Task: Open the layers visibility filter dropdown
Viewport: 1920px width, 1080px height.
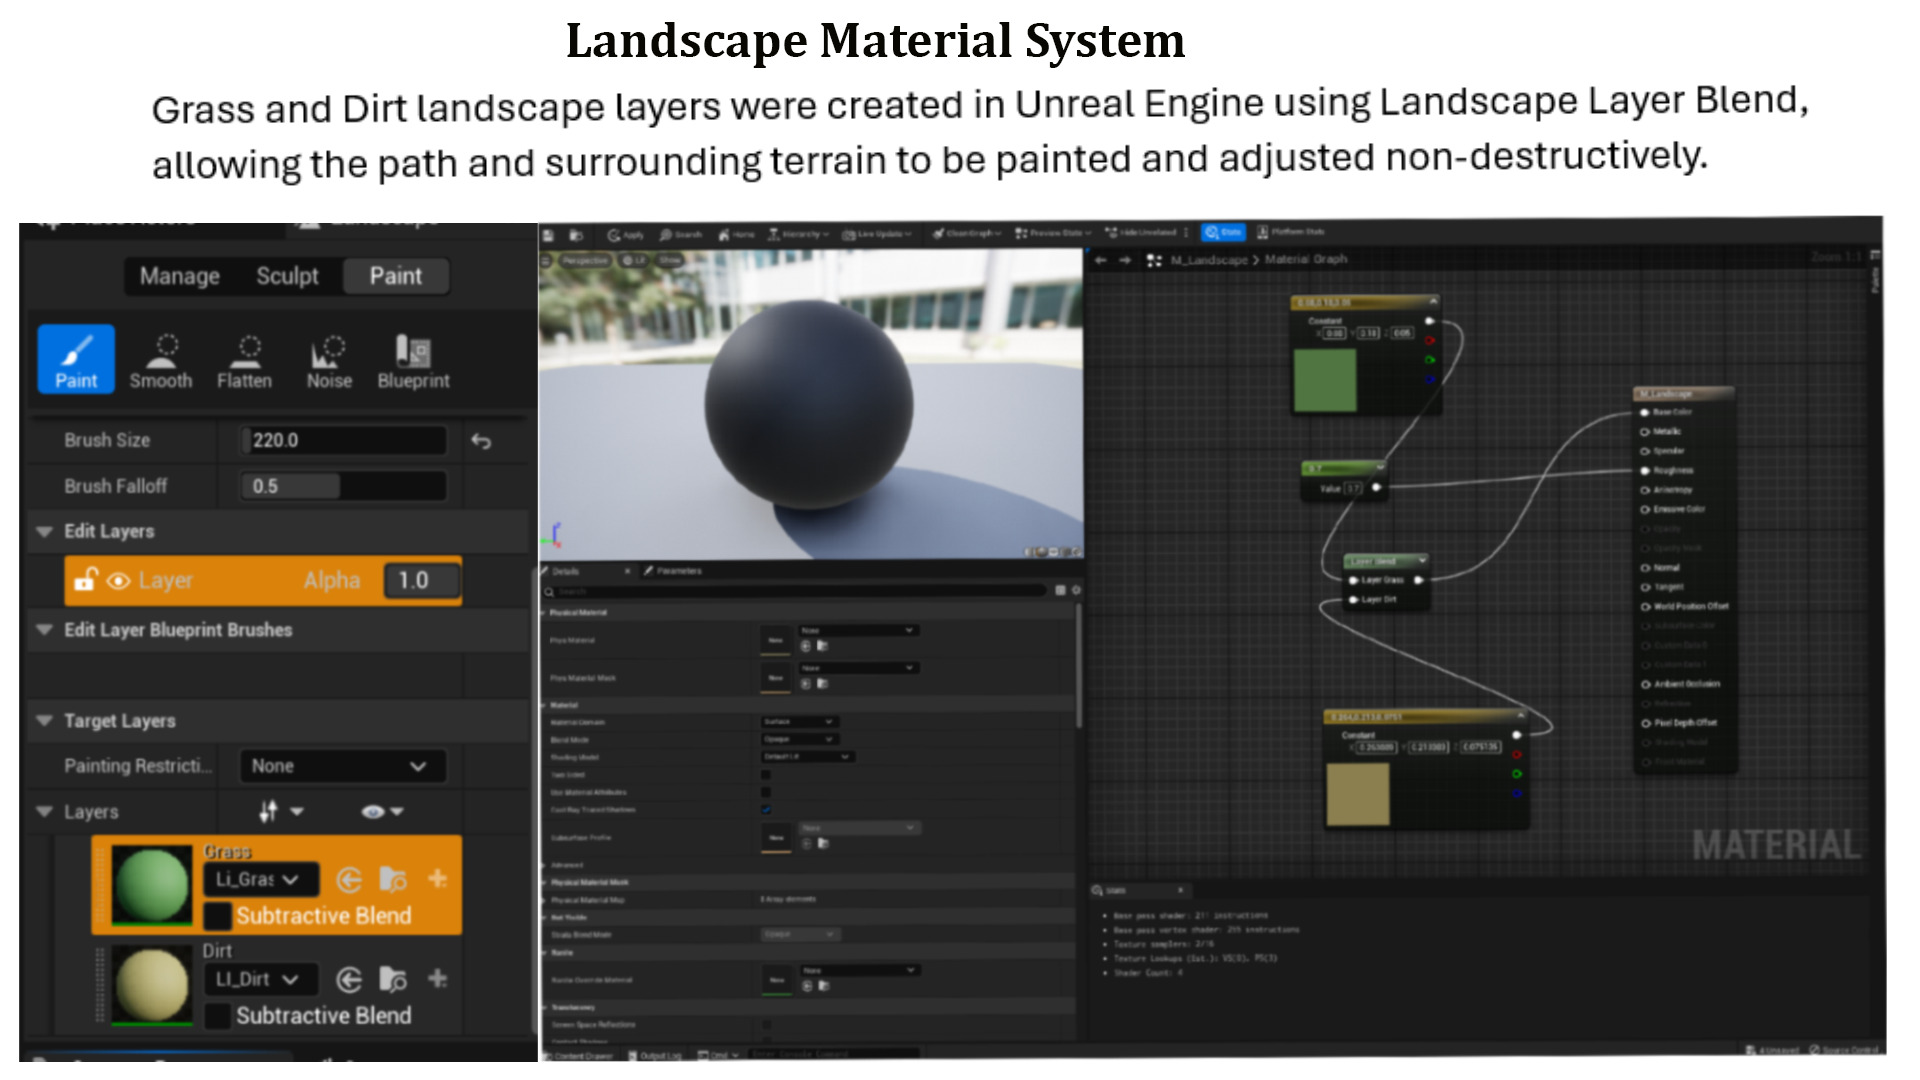Action: pyautogui.click(x=382, y=812)
